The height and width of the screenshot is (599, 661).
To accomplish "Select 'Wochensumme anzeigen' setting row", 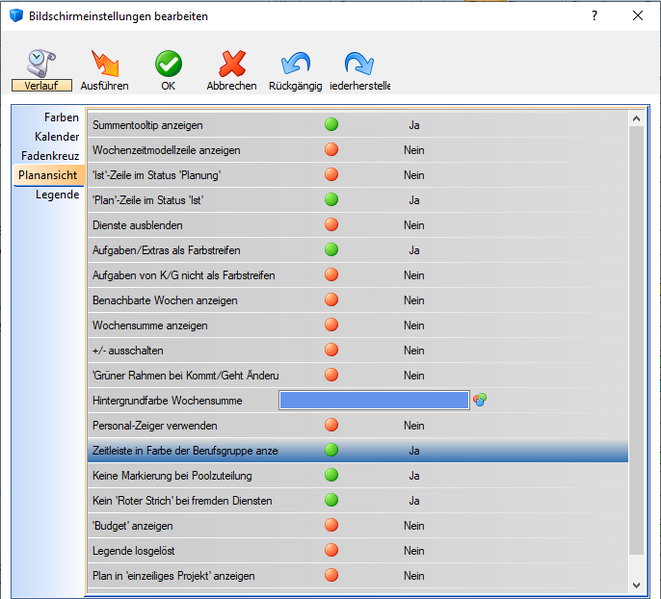I will pos(150,325).
